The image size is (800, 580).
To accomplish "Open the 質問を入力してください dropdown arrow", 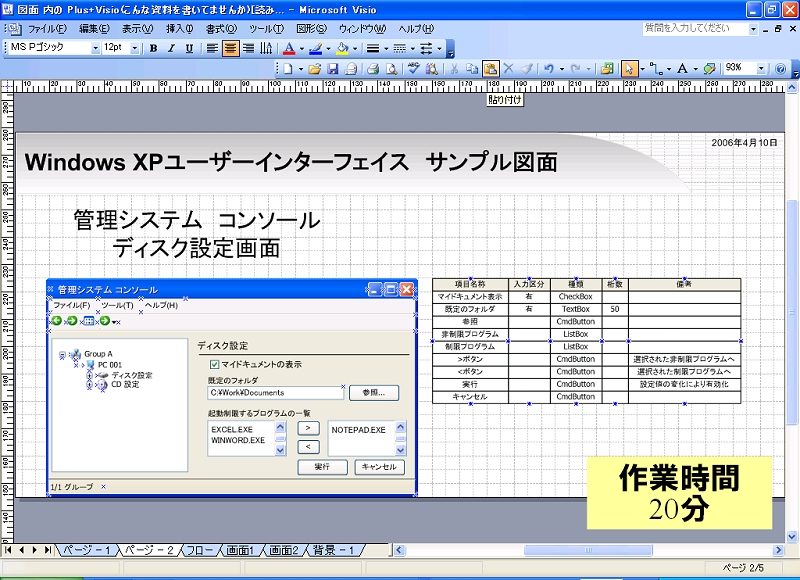I will pos(753,29).
